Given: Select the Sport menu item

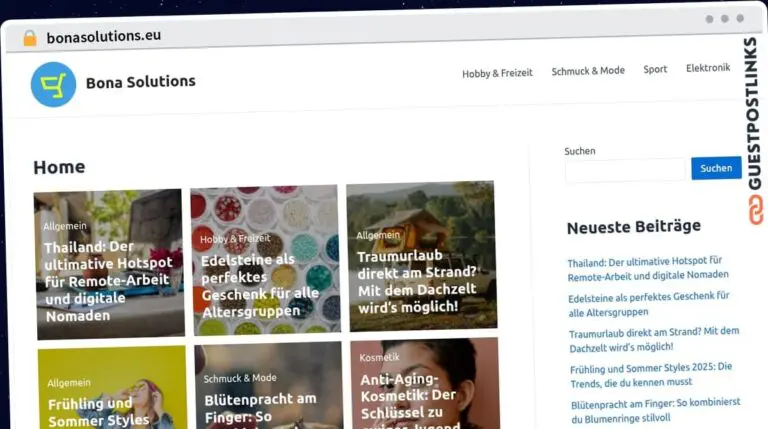Looking at the screenshot, I should tap(655, 69).
